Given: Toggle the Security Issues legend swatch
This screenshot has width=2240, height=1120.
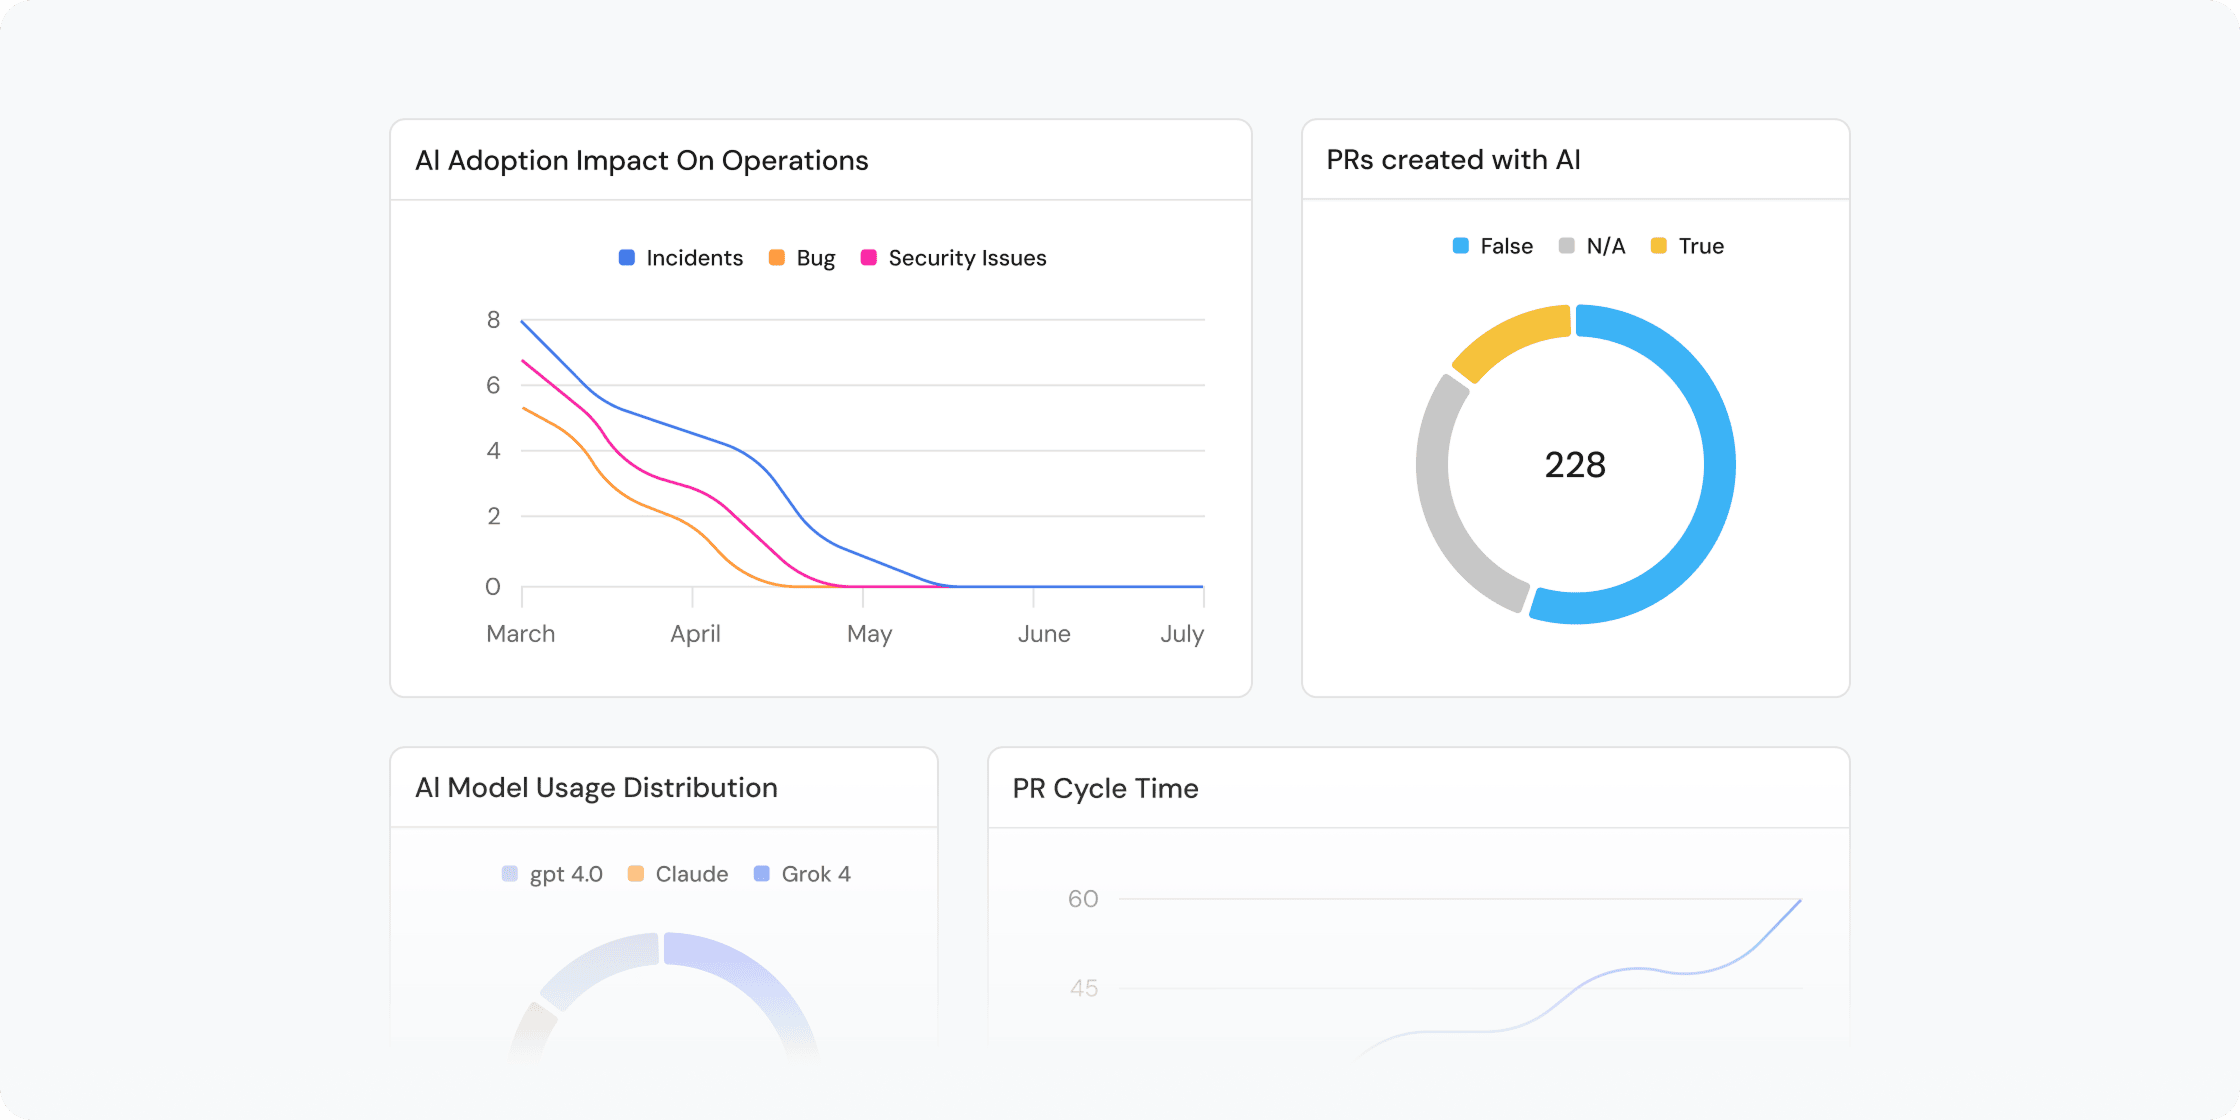Looking at the screenshot, I should tap(869, 258).
